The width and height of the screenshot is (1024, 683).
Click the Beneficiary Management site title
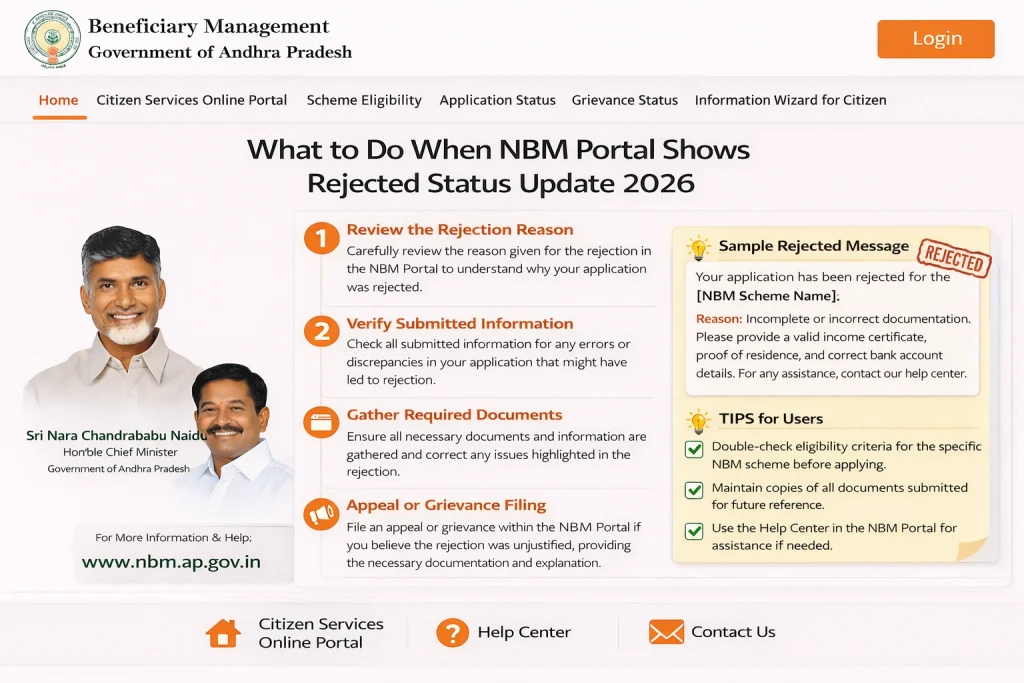click(208, 26)
